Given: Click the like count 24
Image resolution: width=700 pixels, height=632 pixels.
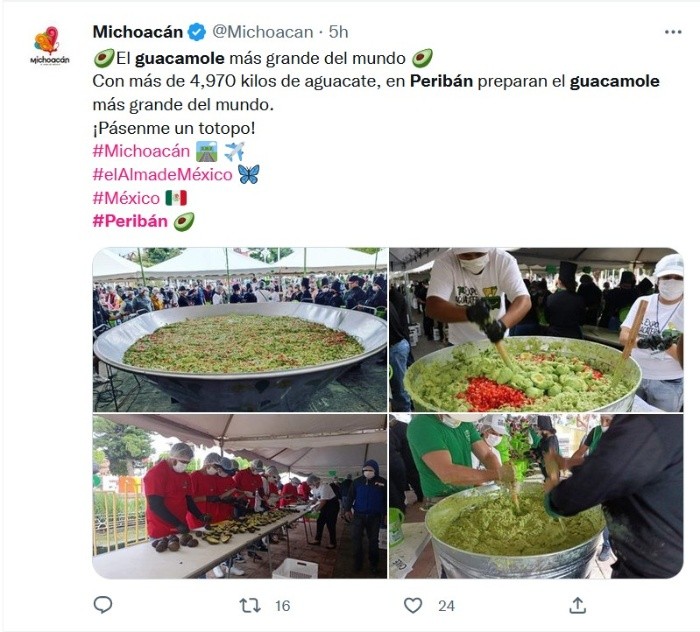Looking at the screenshot, I should (446, 606).
